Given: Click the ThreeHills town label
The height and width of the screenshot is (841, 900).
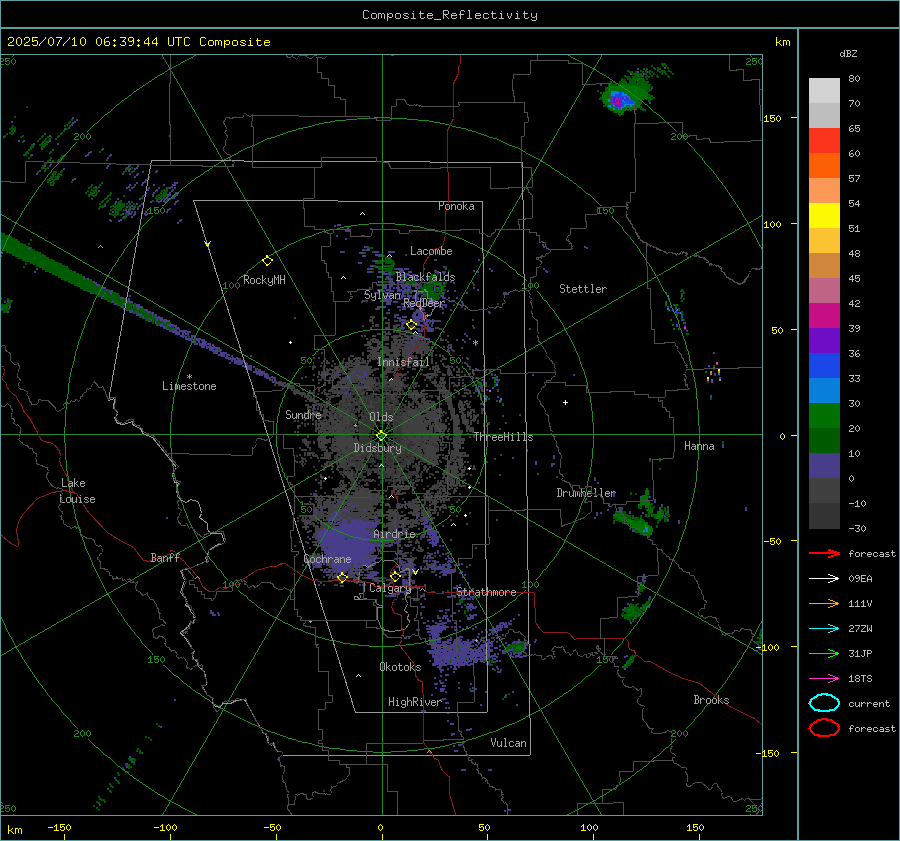Looking at the screenshot, I should tap(503, 437).
